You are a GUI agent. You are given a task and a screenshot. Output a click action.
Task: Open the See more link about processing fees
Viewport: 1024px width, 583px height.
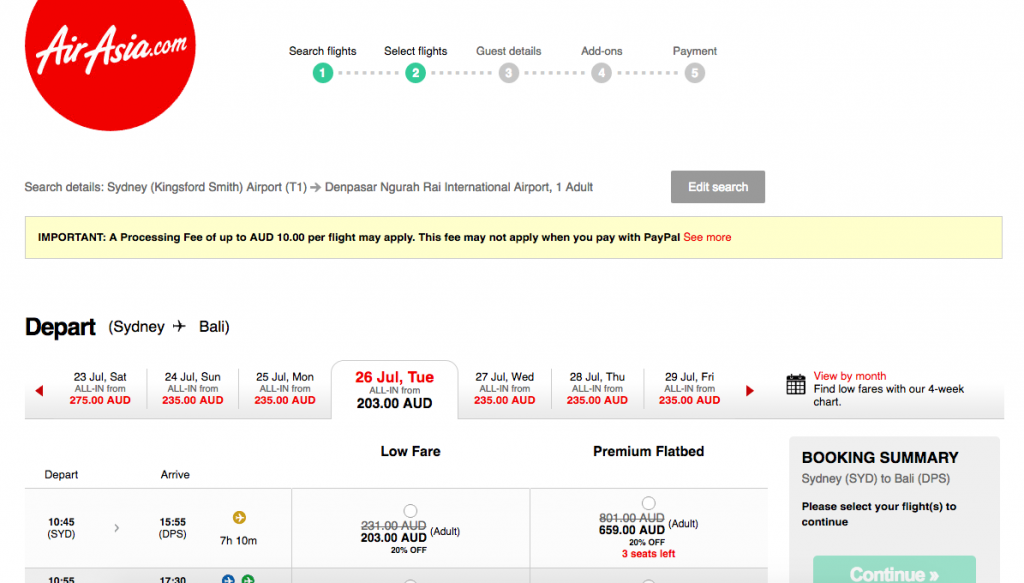pyautogui.click(x=707, y=237)
